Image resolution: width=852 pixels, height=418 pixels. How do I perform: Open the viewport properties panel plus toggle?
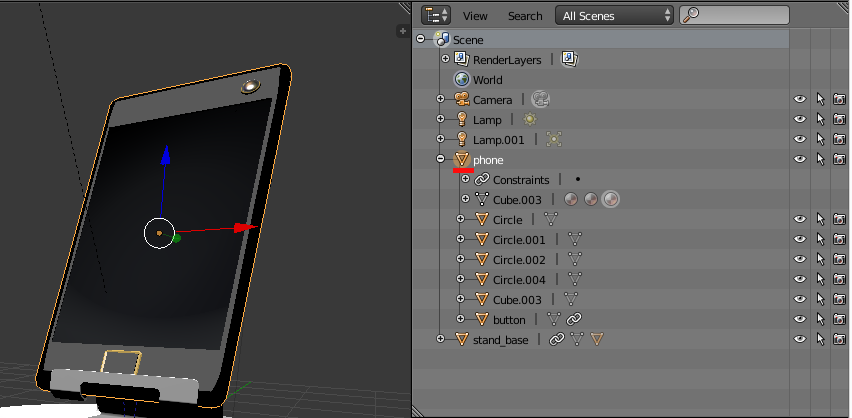pyautogui.click(x=402, y=31)
